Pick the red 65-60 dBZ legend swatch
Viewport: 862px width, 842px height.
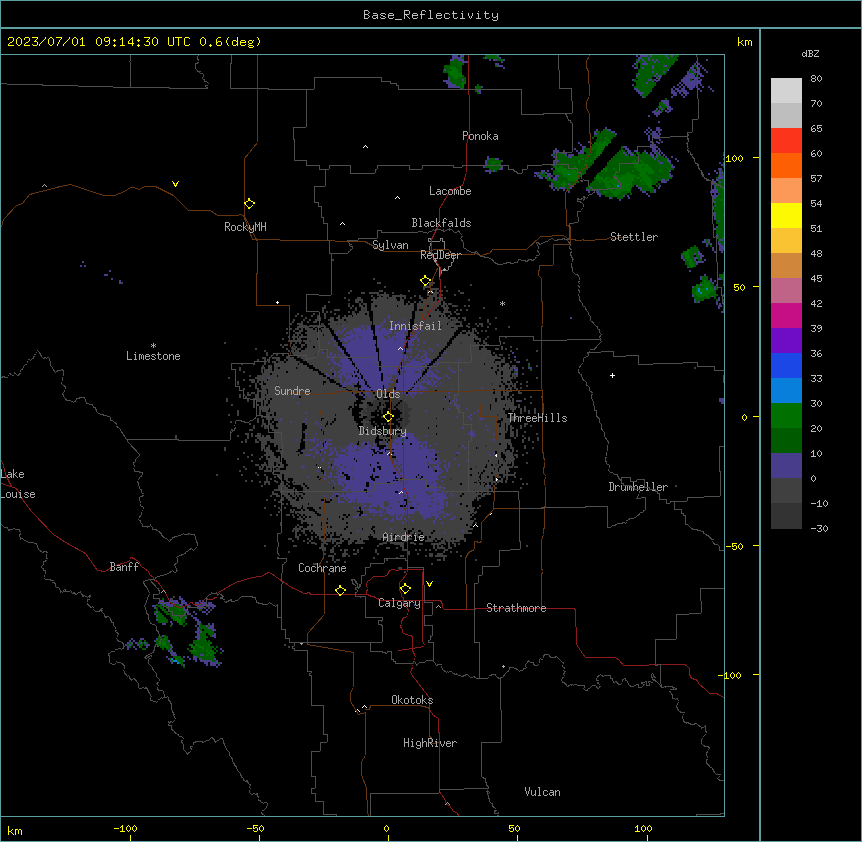point(786,140)
